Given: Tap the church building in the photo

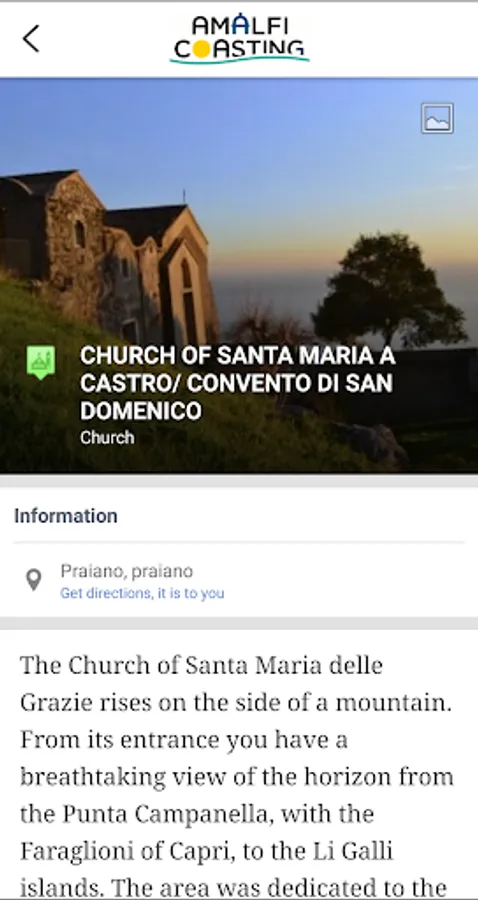Looking at the screenshot, I should (106, 255).
